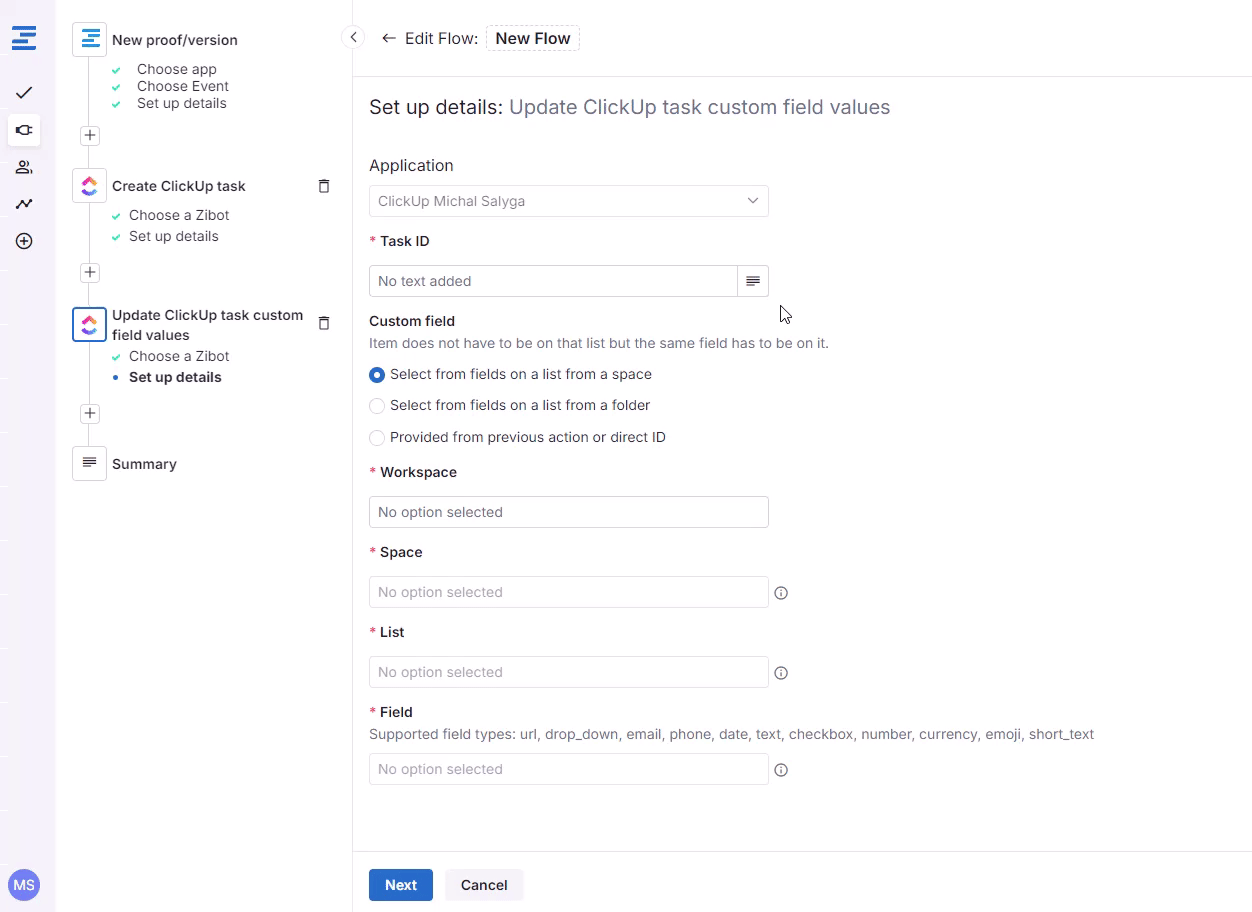
Task: Open the Summary step in flow outline
Action: (x=144, y=464)
